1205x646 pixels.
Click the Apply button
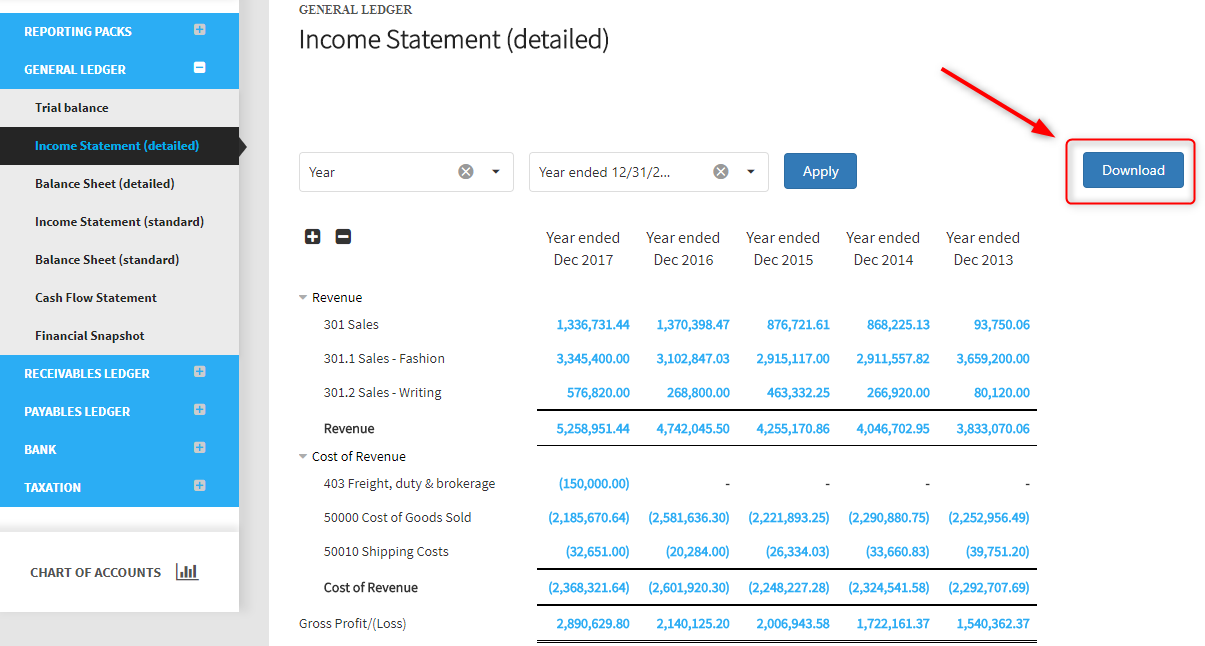tap(820, 171)
